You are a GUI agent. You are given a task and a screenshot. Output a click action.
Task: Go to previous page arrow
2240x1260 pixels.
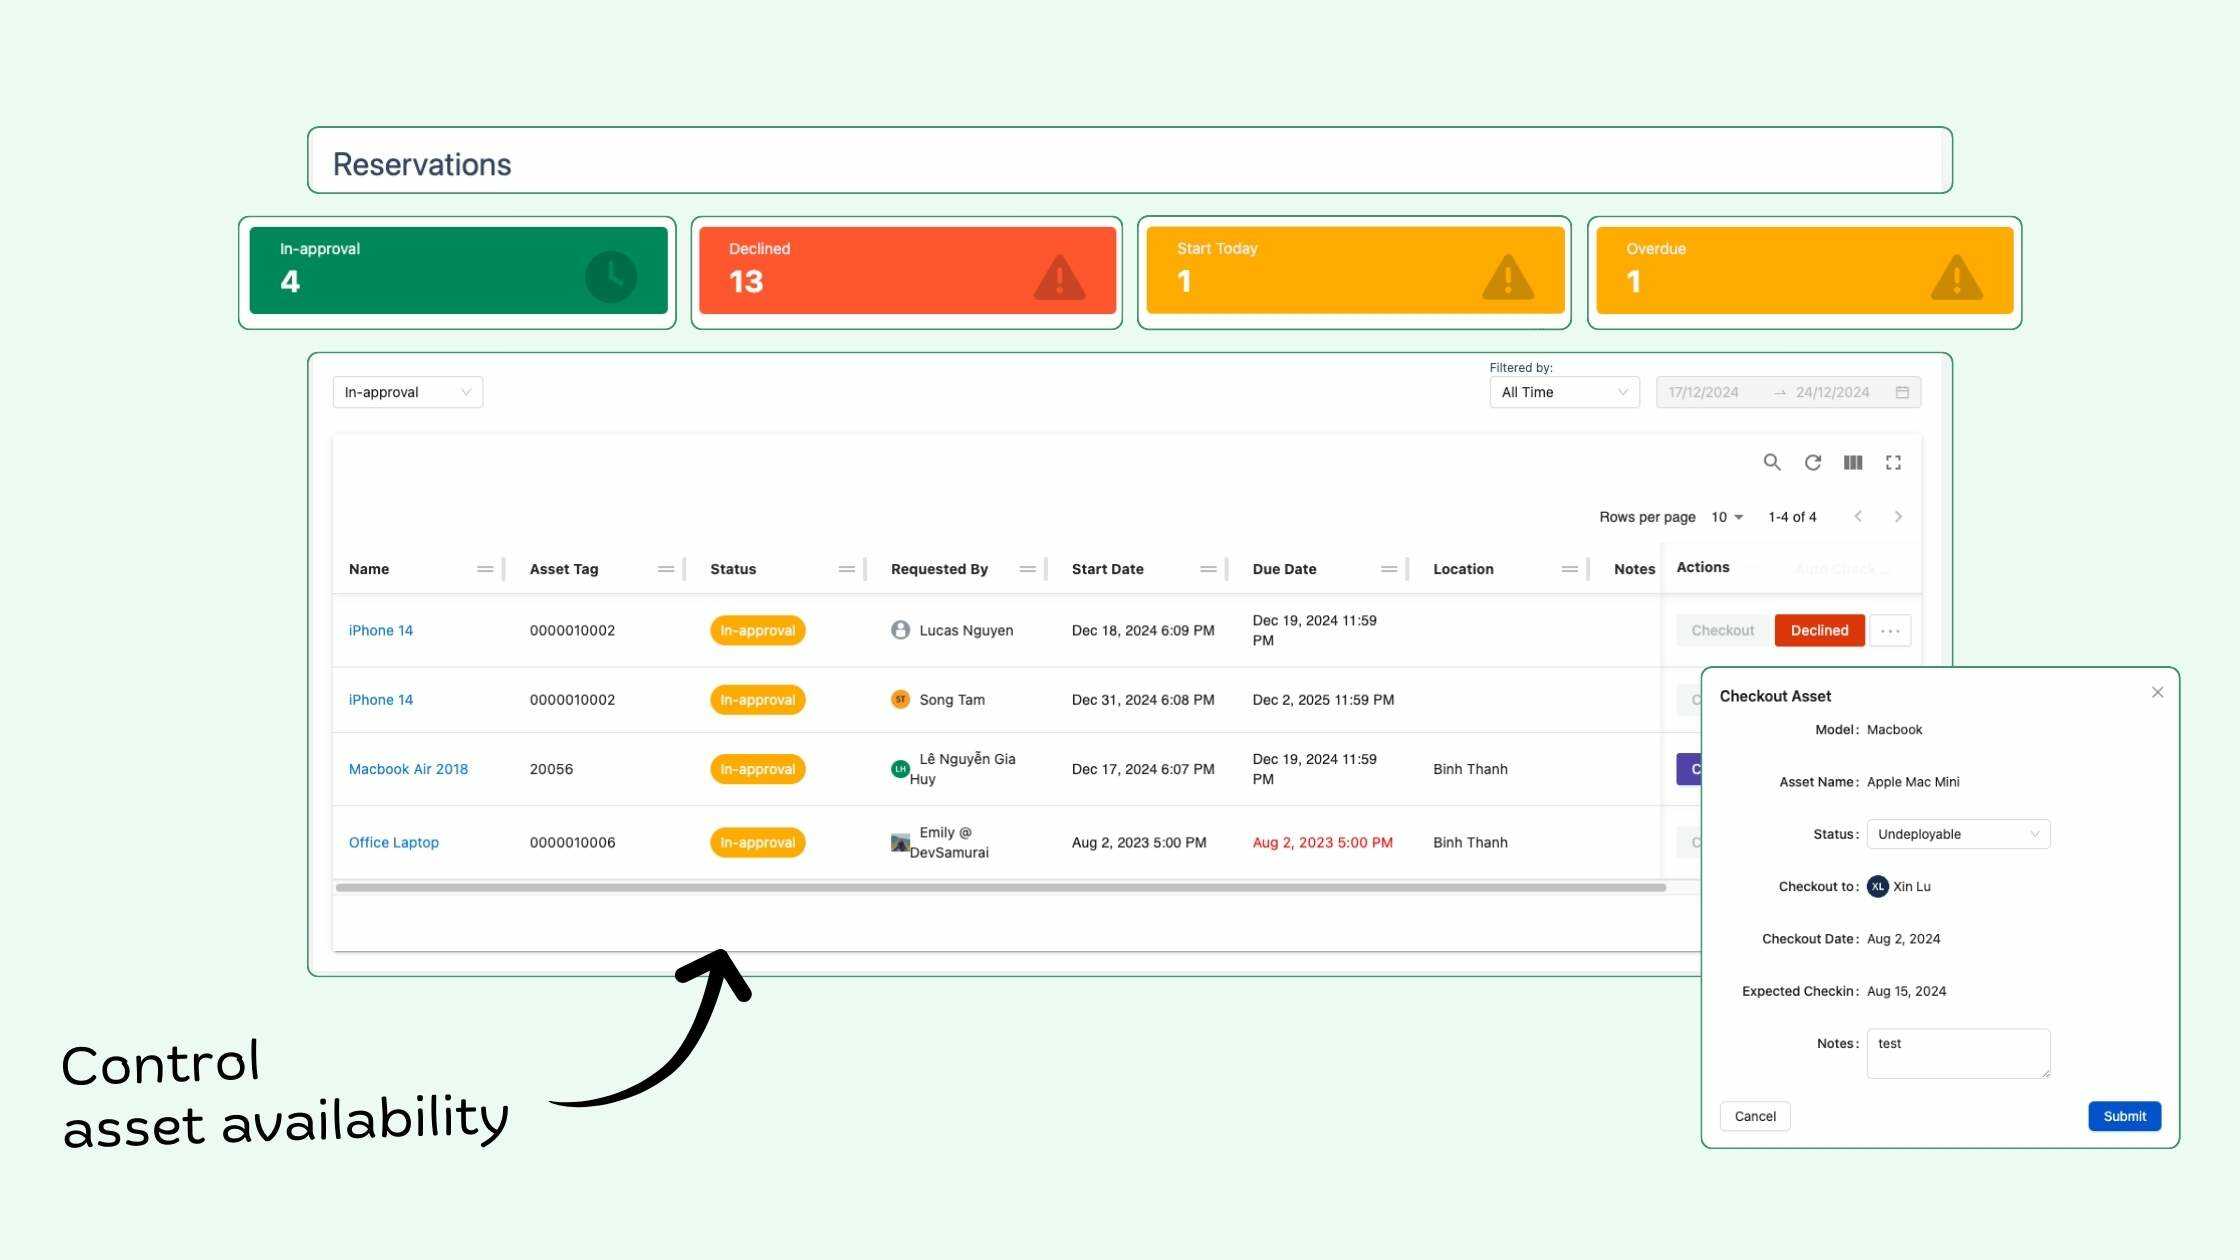coord(1858,517)
